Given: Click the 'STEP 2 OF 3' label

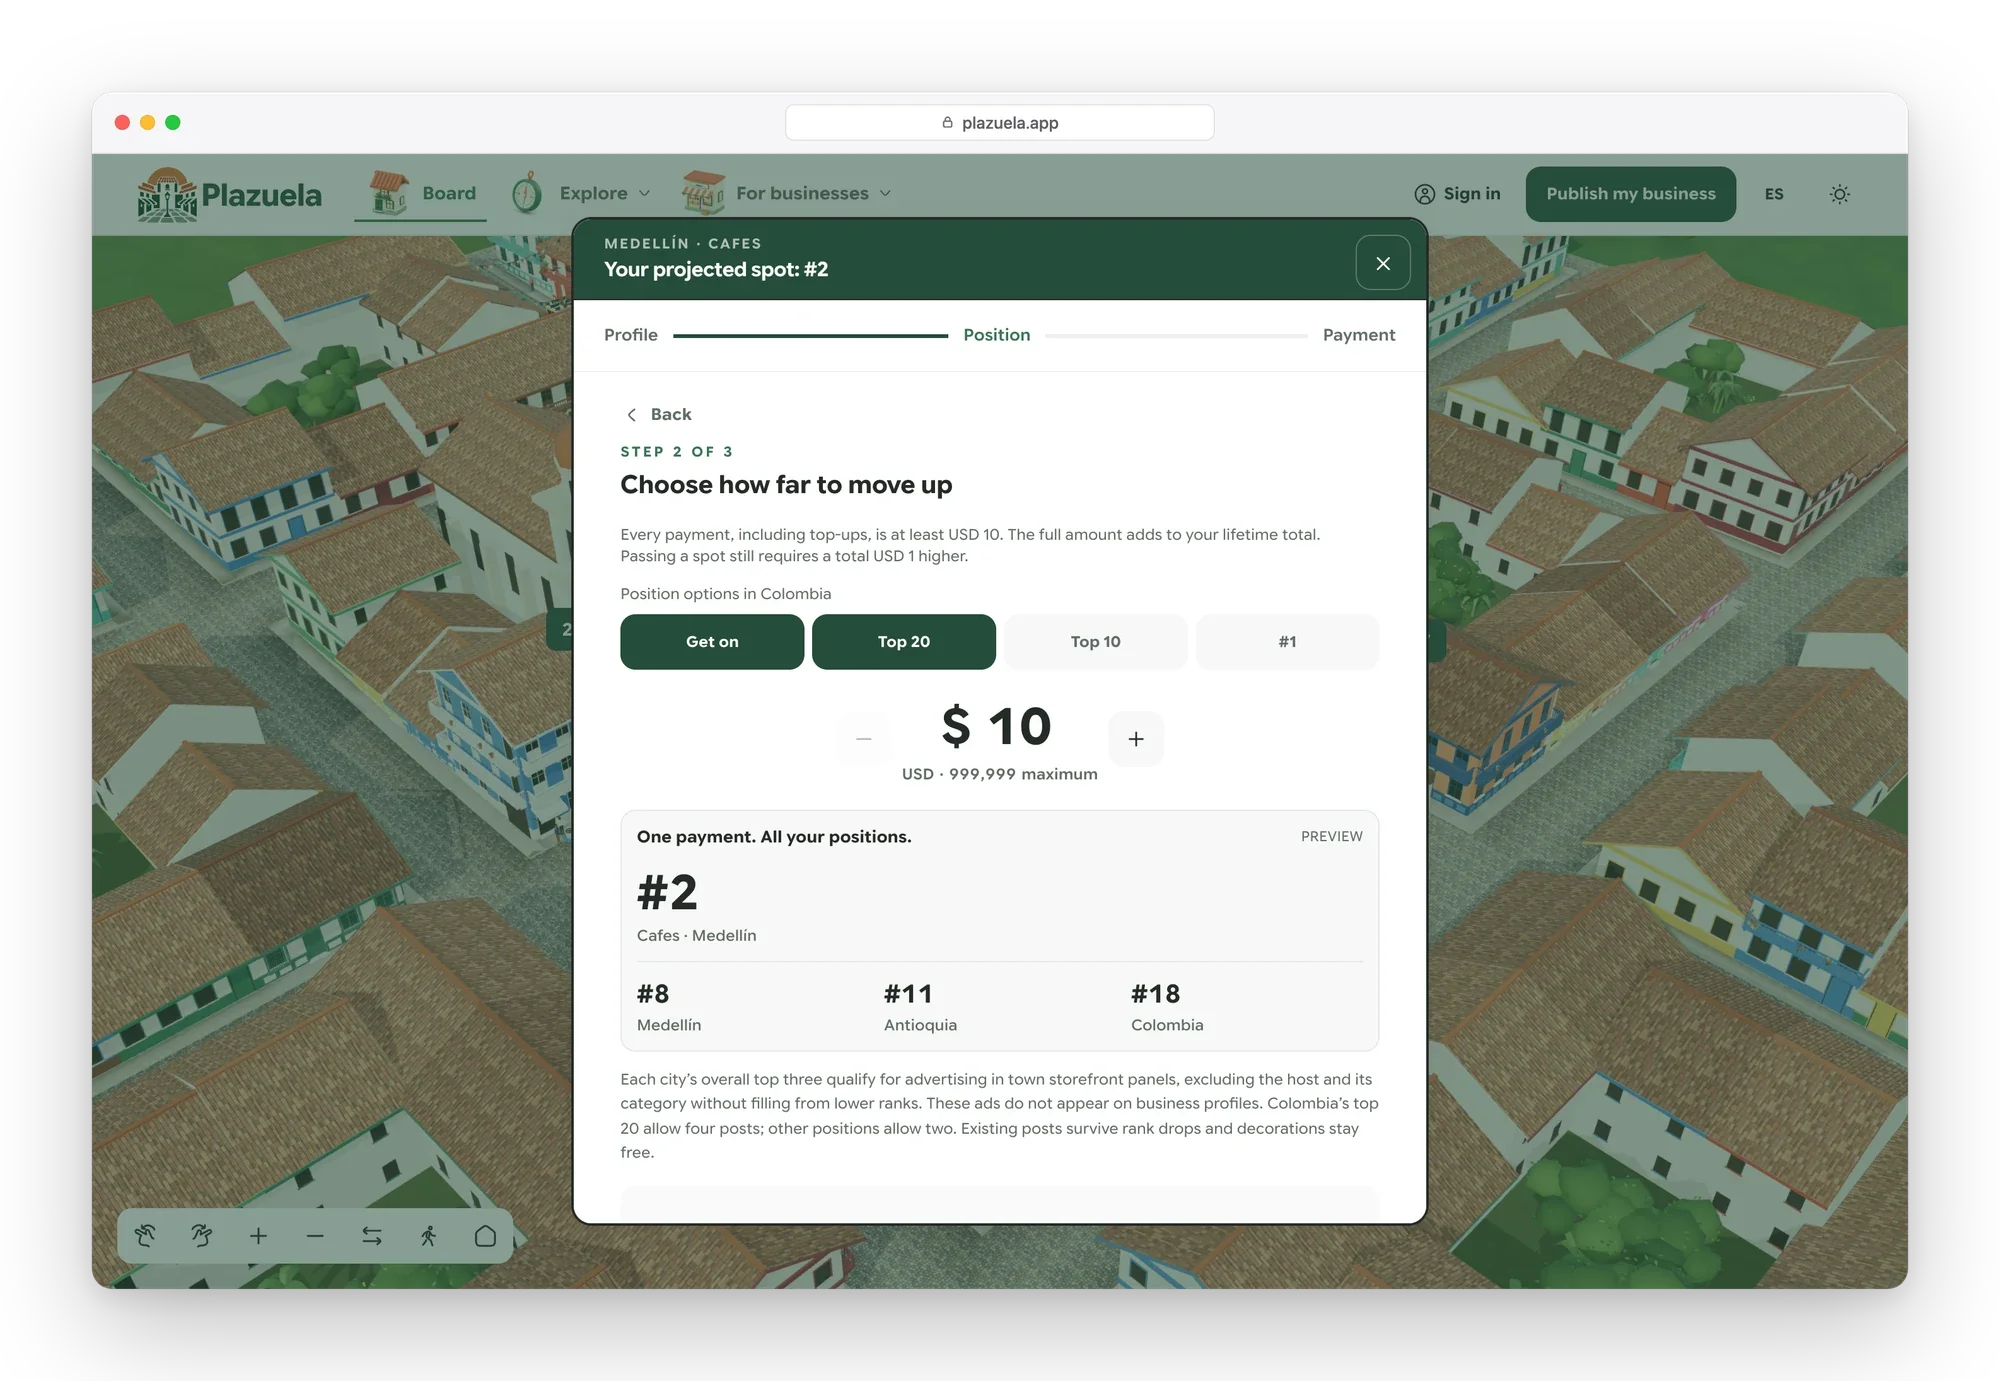Looking at the screenshot, I should point(677,452).
